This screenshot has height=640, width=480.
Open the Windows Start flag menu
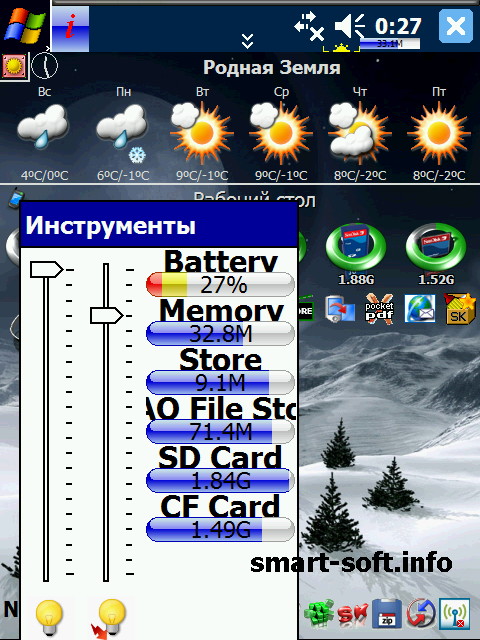pos(24,25)
